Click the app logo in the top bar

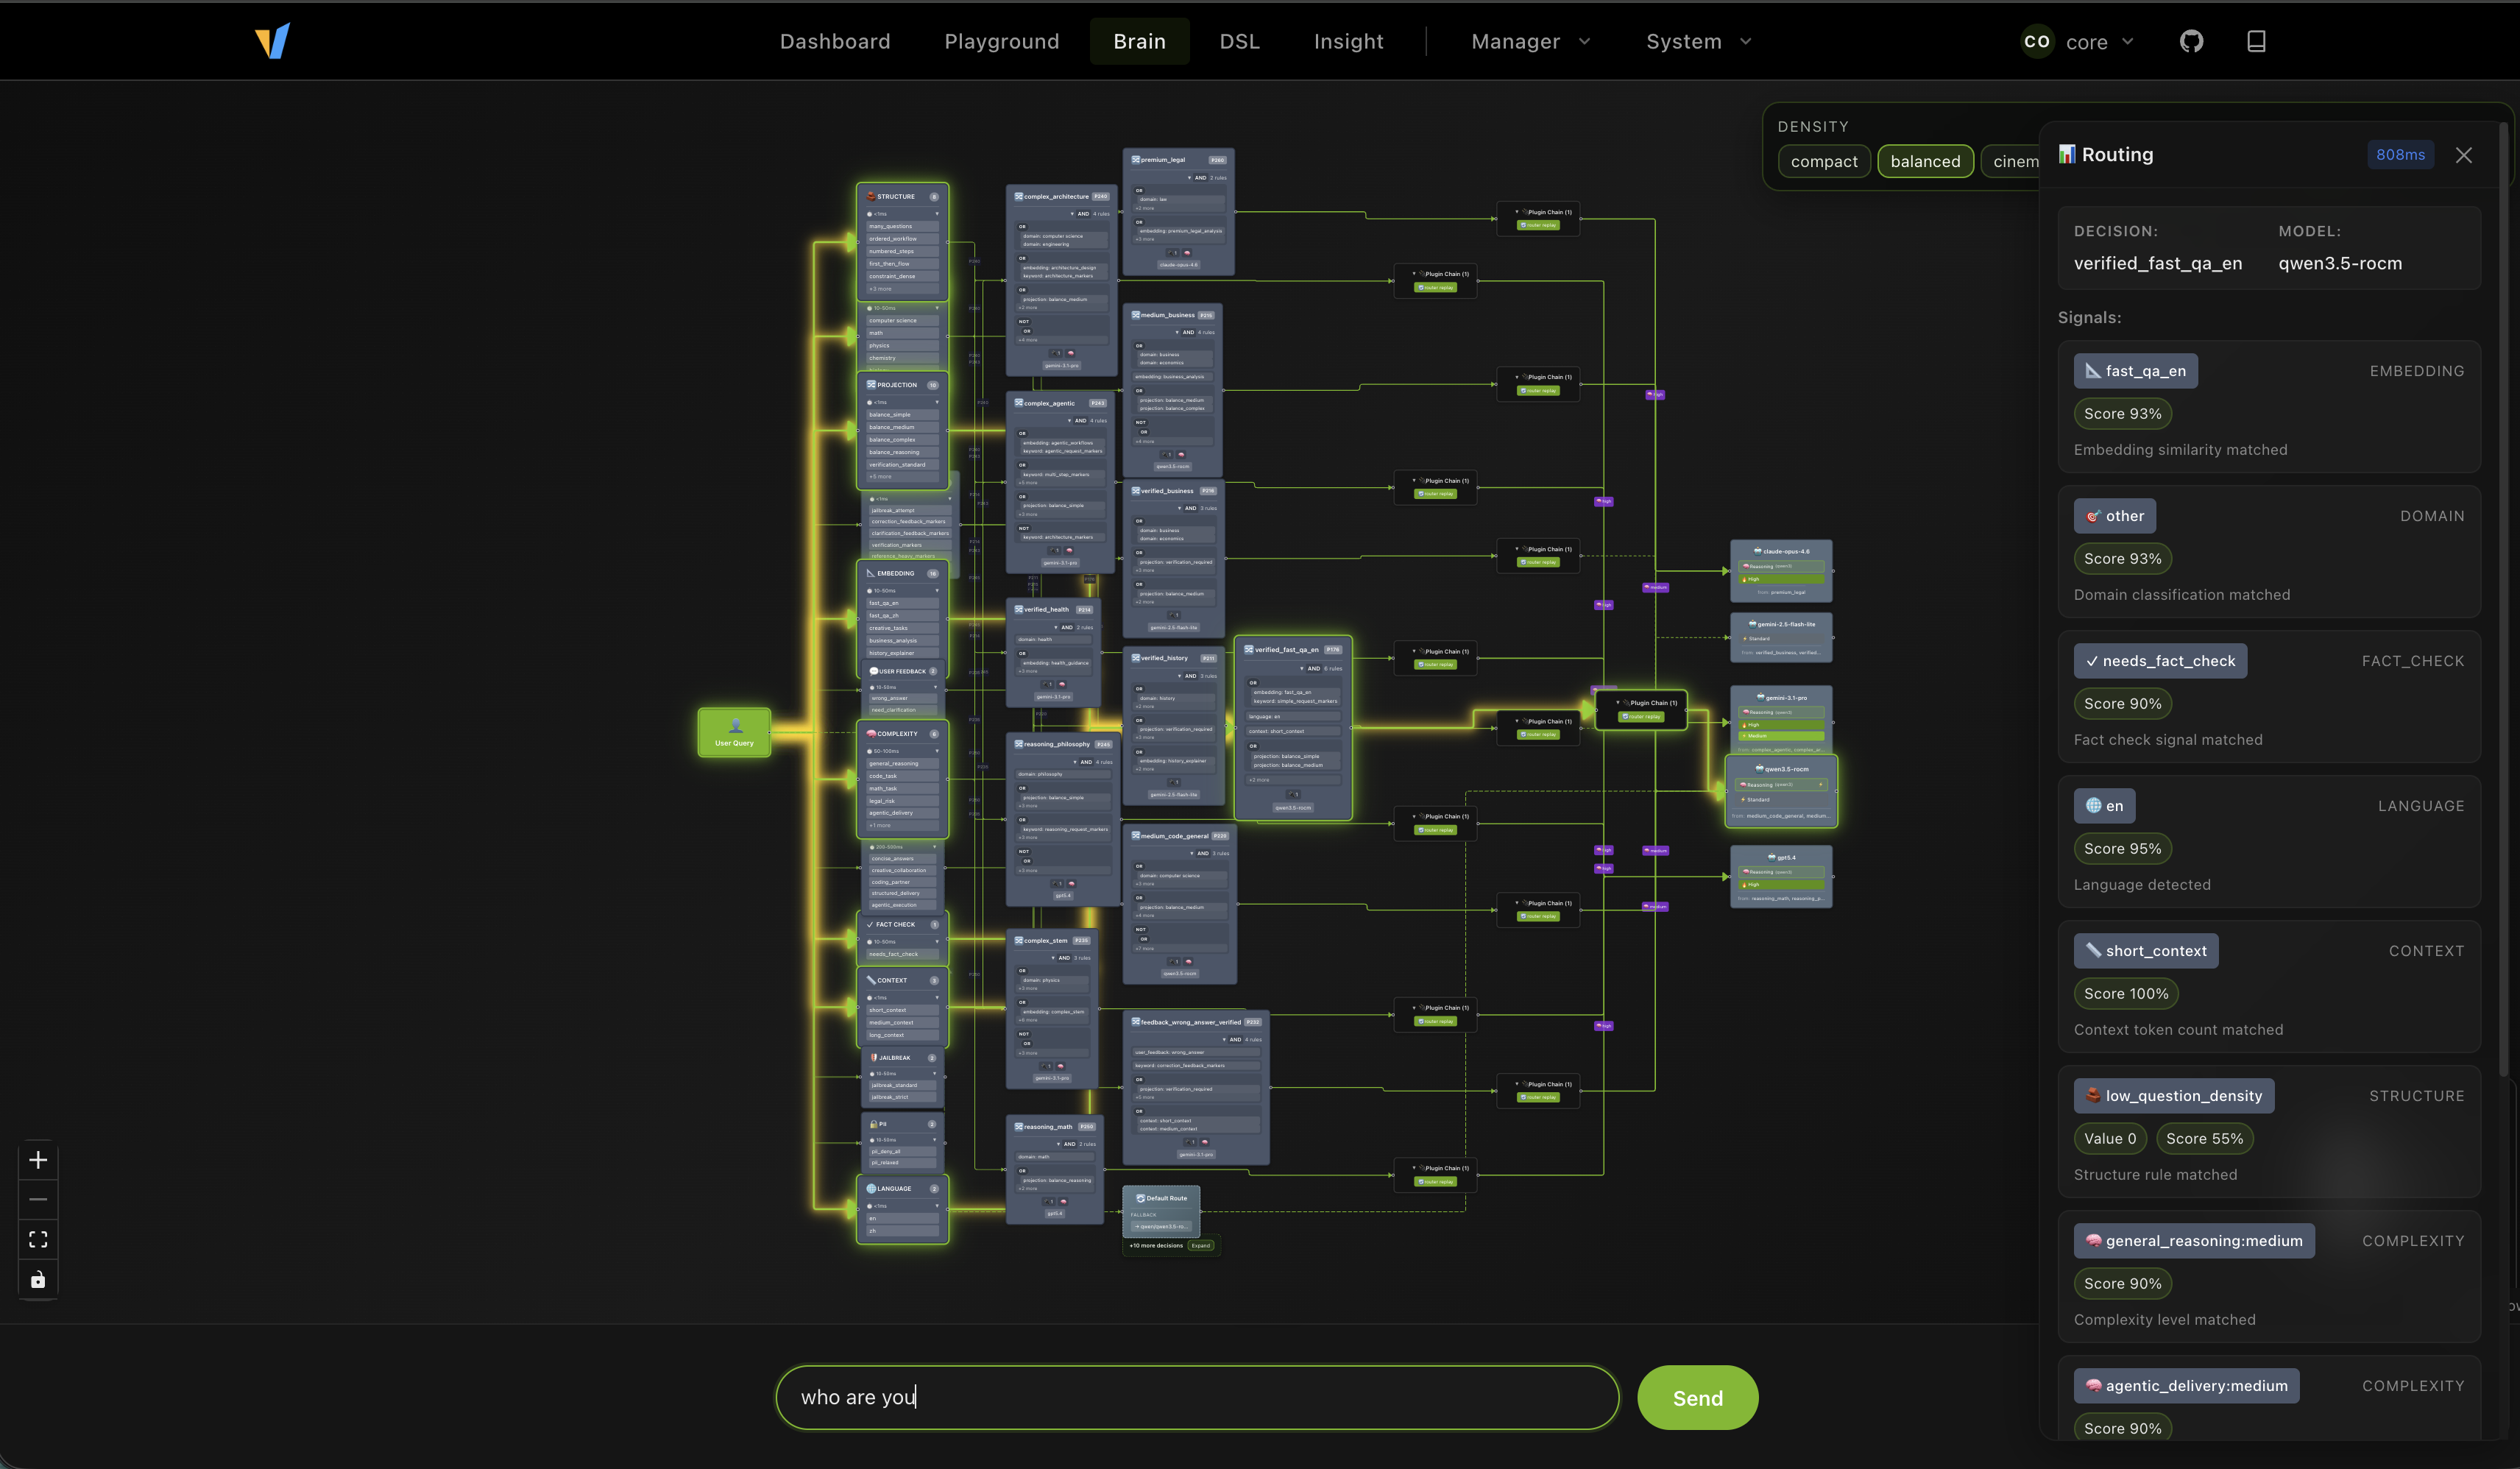[x=273, y=41]
